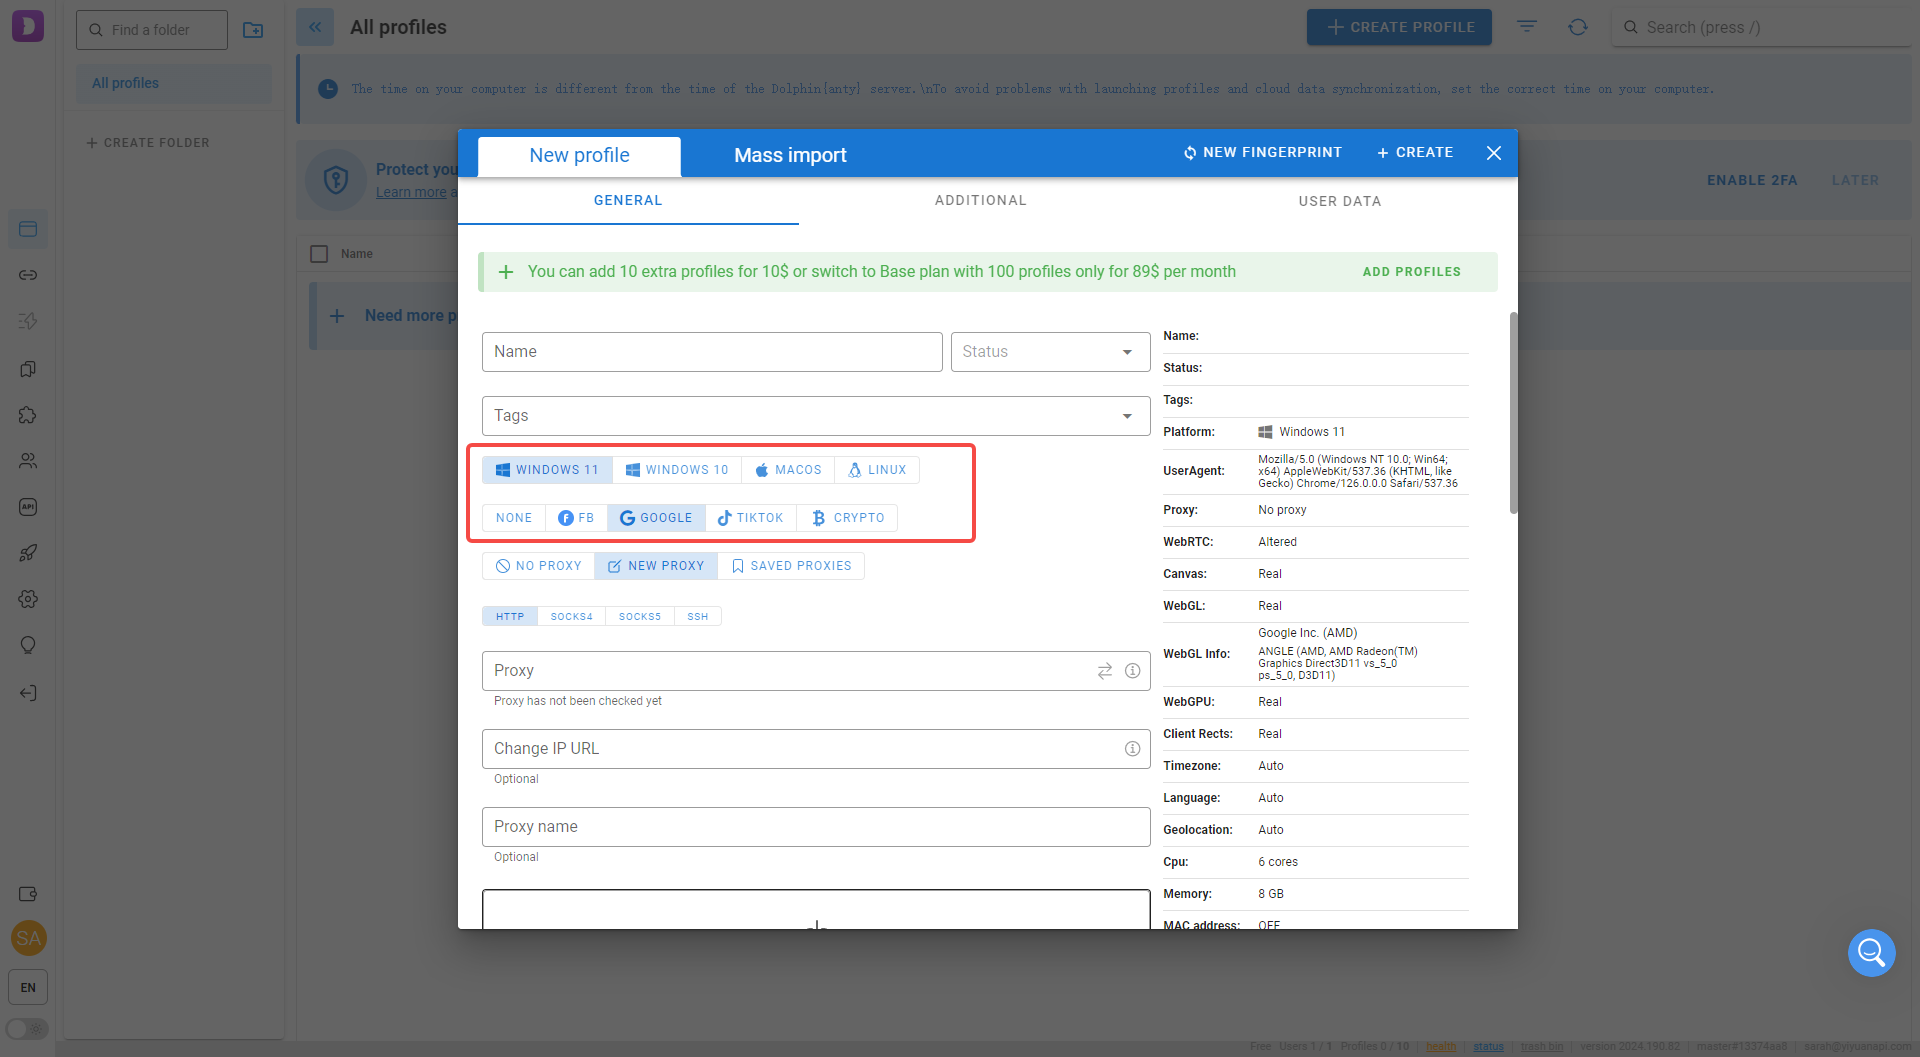Click the Change IP URL field
This screenshot has height=1057, width=1920.
coord(816,749)
